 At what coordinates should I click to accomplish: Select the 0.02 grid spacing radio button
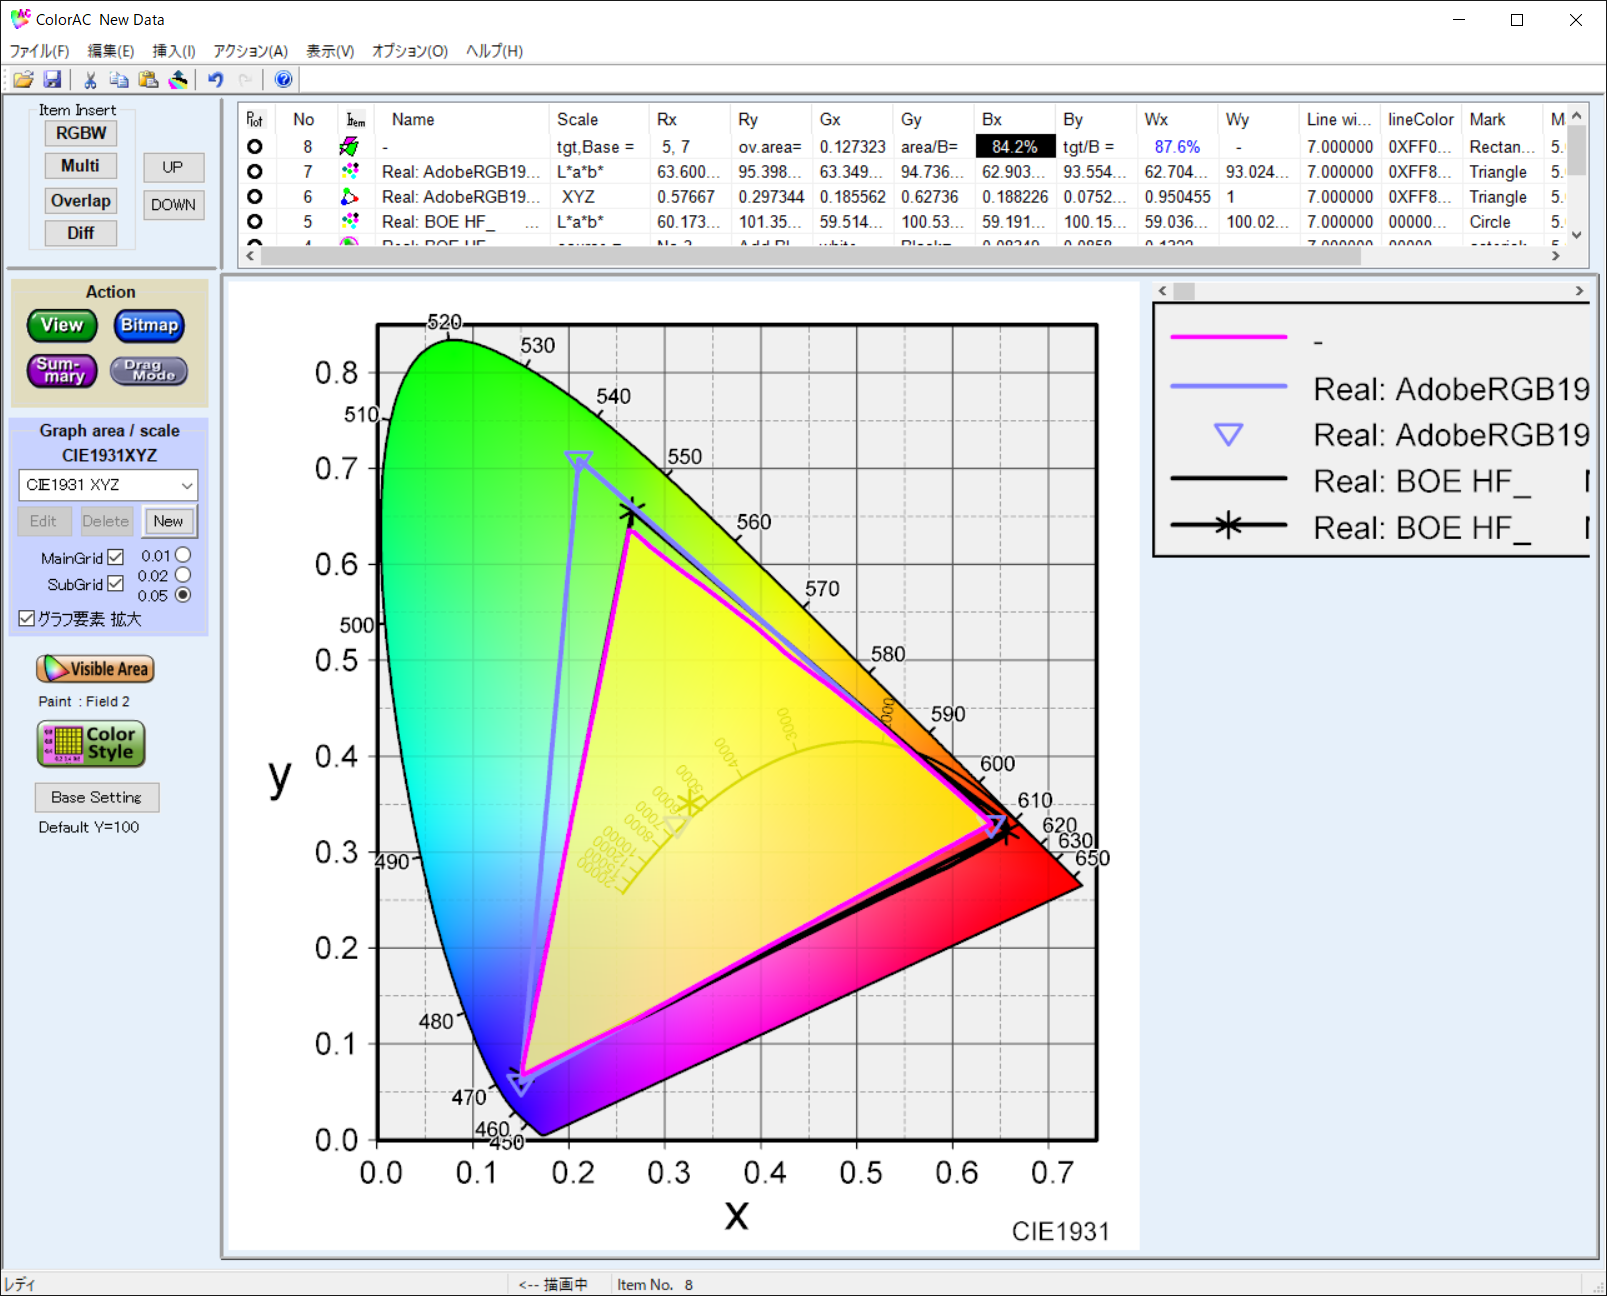(183, 575)
